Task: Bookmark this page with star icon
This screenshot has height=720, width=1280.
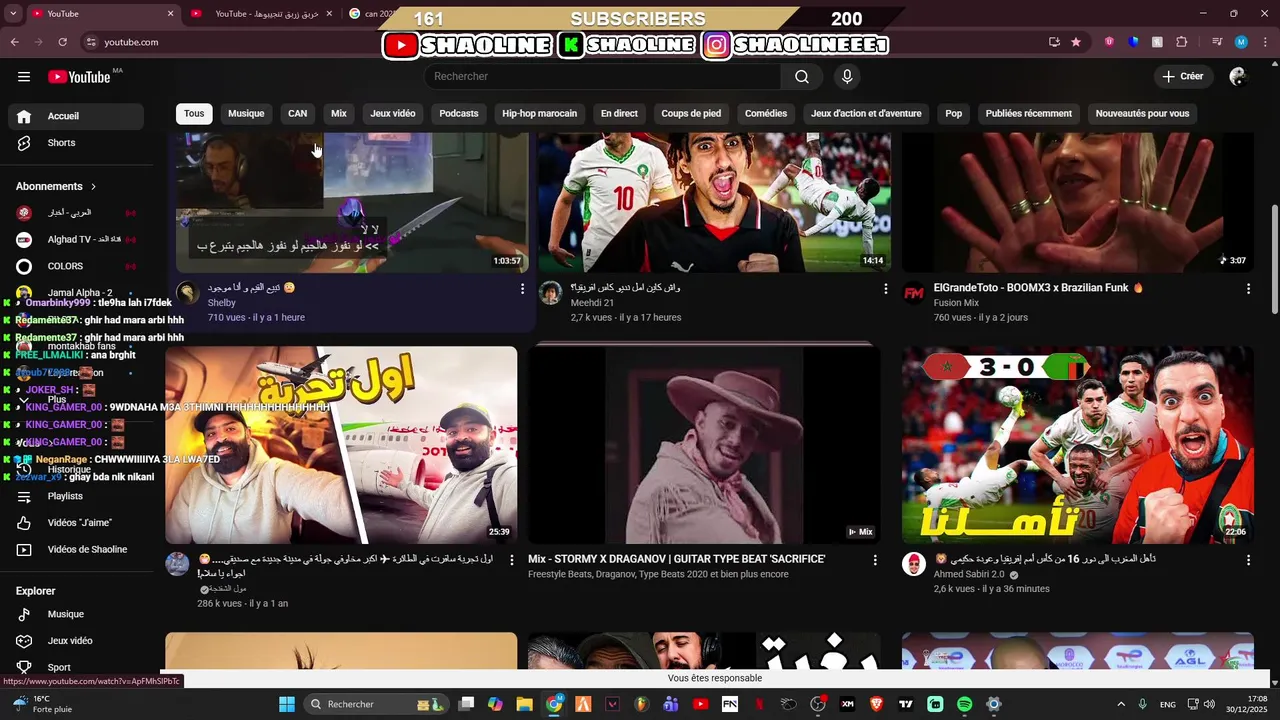Action: click(x=1076, y=42)
